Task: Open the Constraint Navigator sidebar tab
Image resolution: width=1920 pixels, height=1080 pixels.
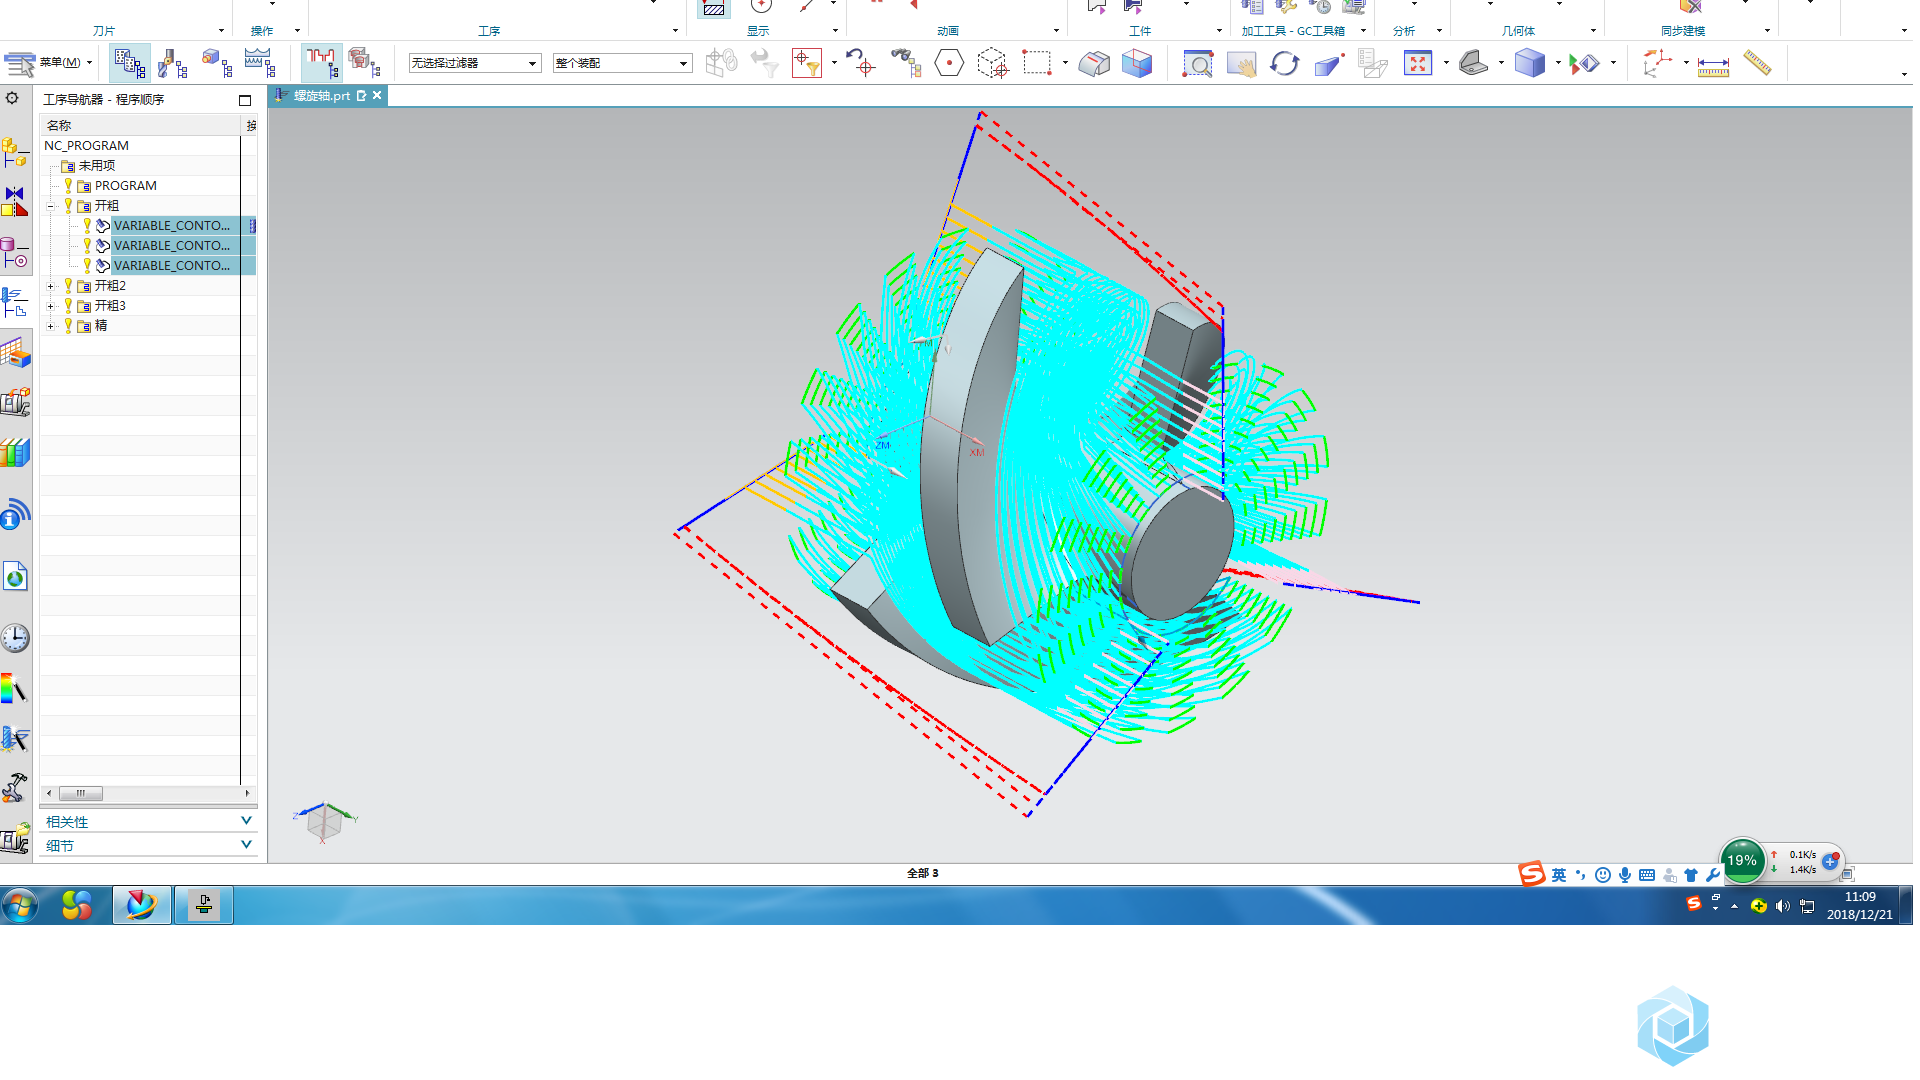Action: [x=15, y=201]
